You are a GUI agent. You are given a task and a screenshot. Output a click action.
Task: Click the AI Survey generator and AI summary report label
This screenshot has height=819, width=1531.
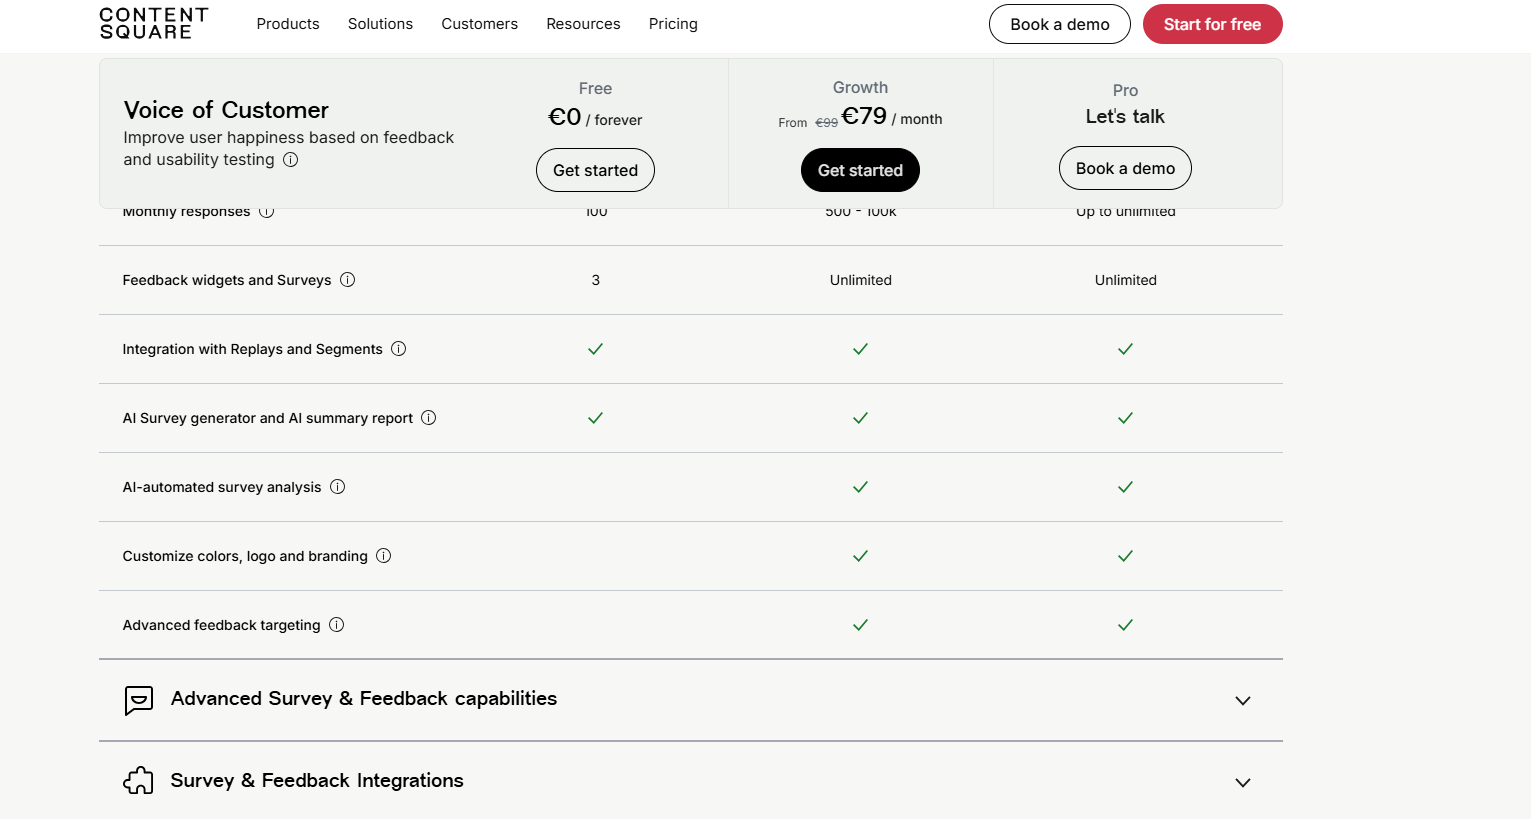click(x=267, y=418)
